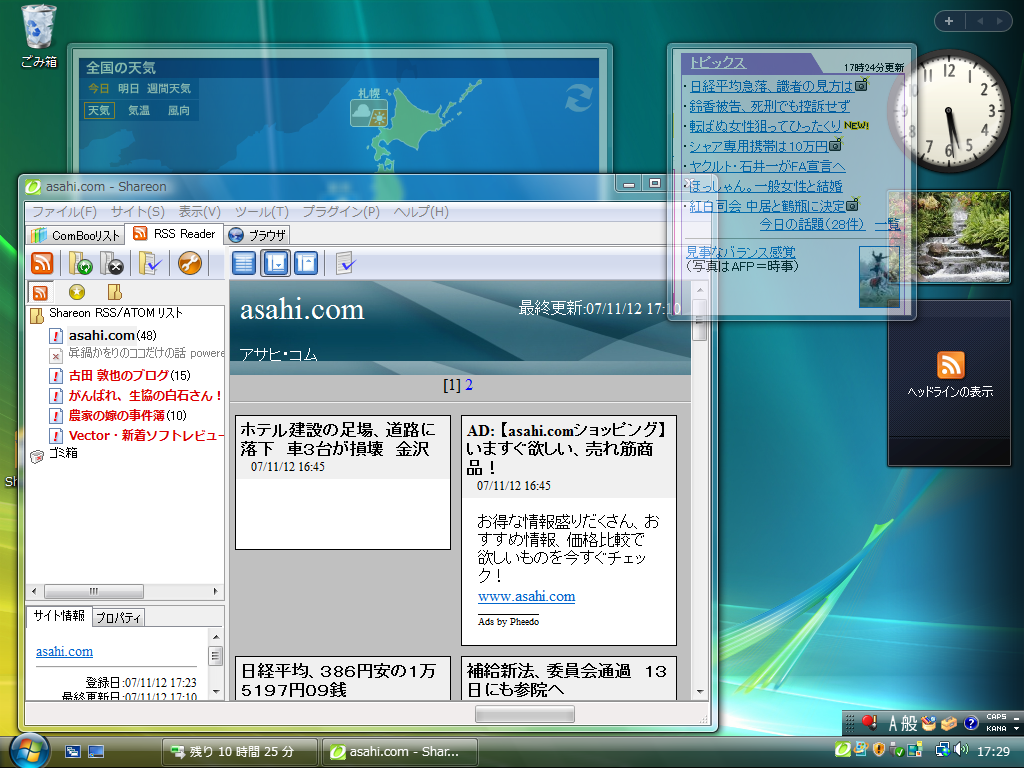Click the feed tree horizontal scrollbar thumb

point(93,592)
